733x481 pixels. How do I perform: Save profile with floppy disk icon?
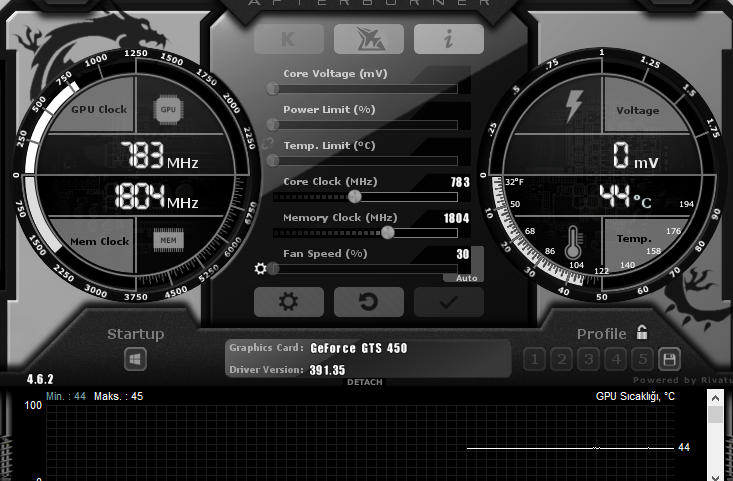pos(669,359)
